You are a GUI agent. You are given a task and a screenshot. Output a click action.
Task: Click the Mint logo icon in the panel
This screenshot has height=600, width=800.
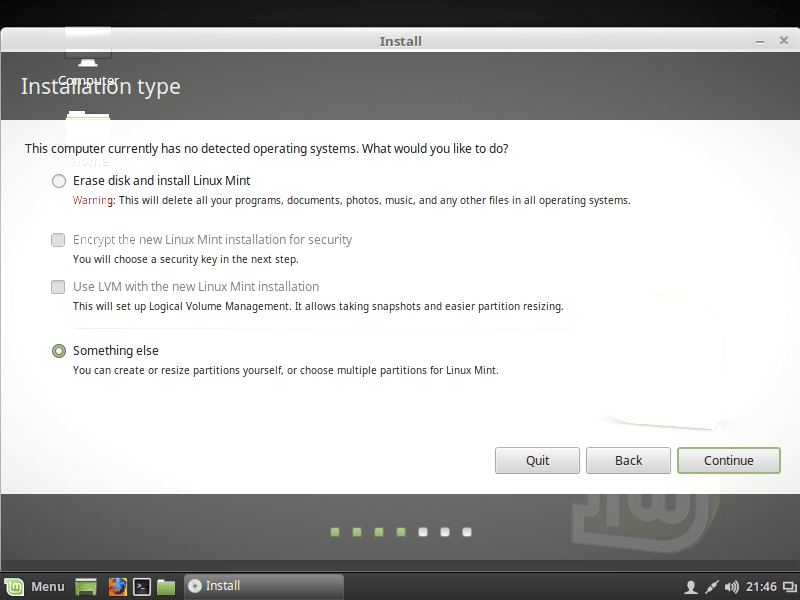coord(14,587)
